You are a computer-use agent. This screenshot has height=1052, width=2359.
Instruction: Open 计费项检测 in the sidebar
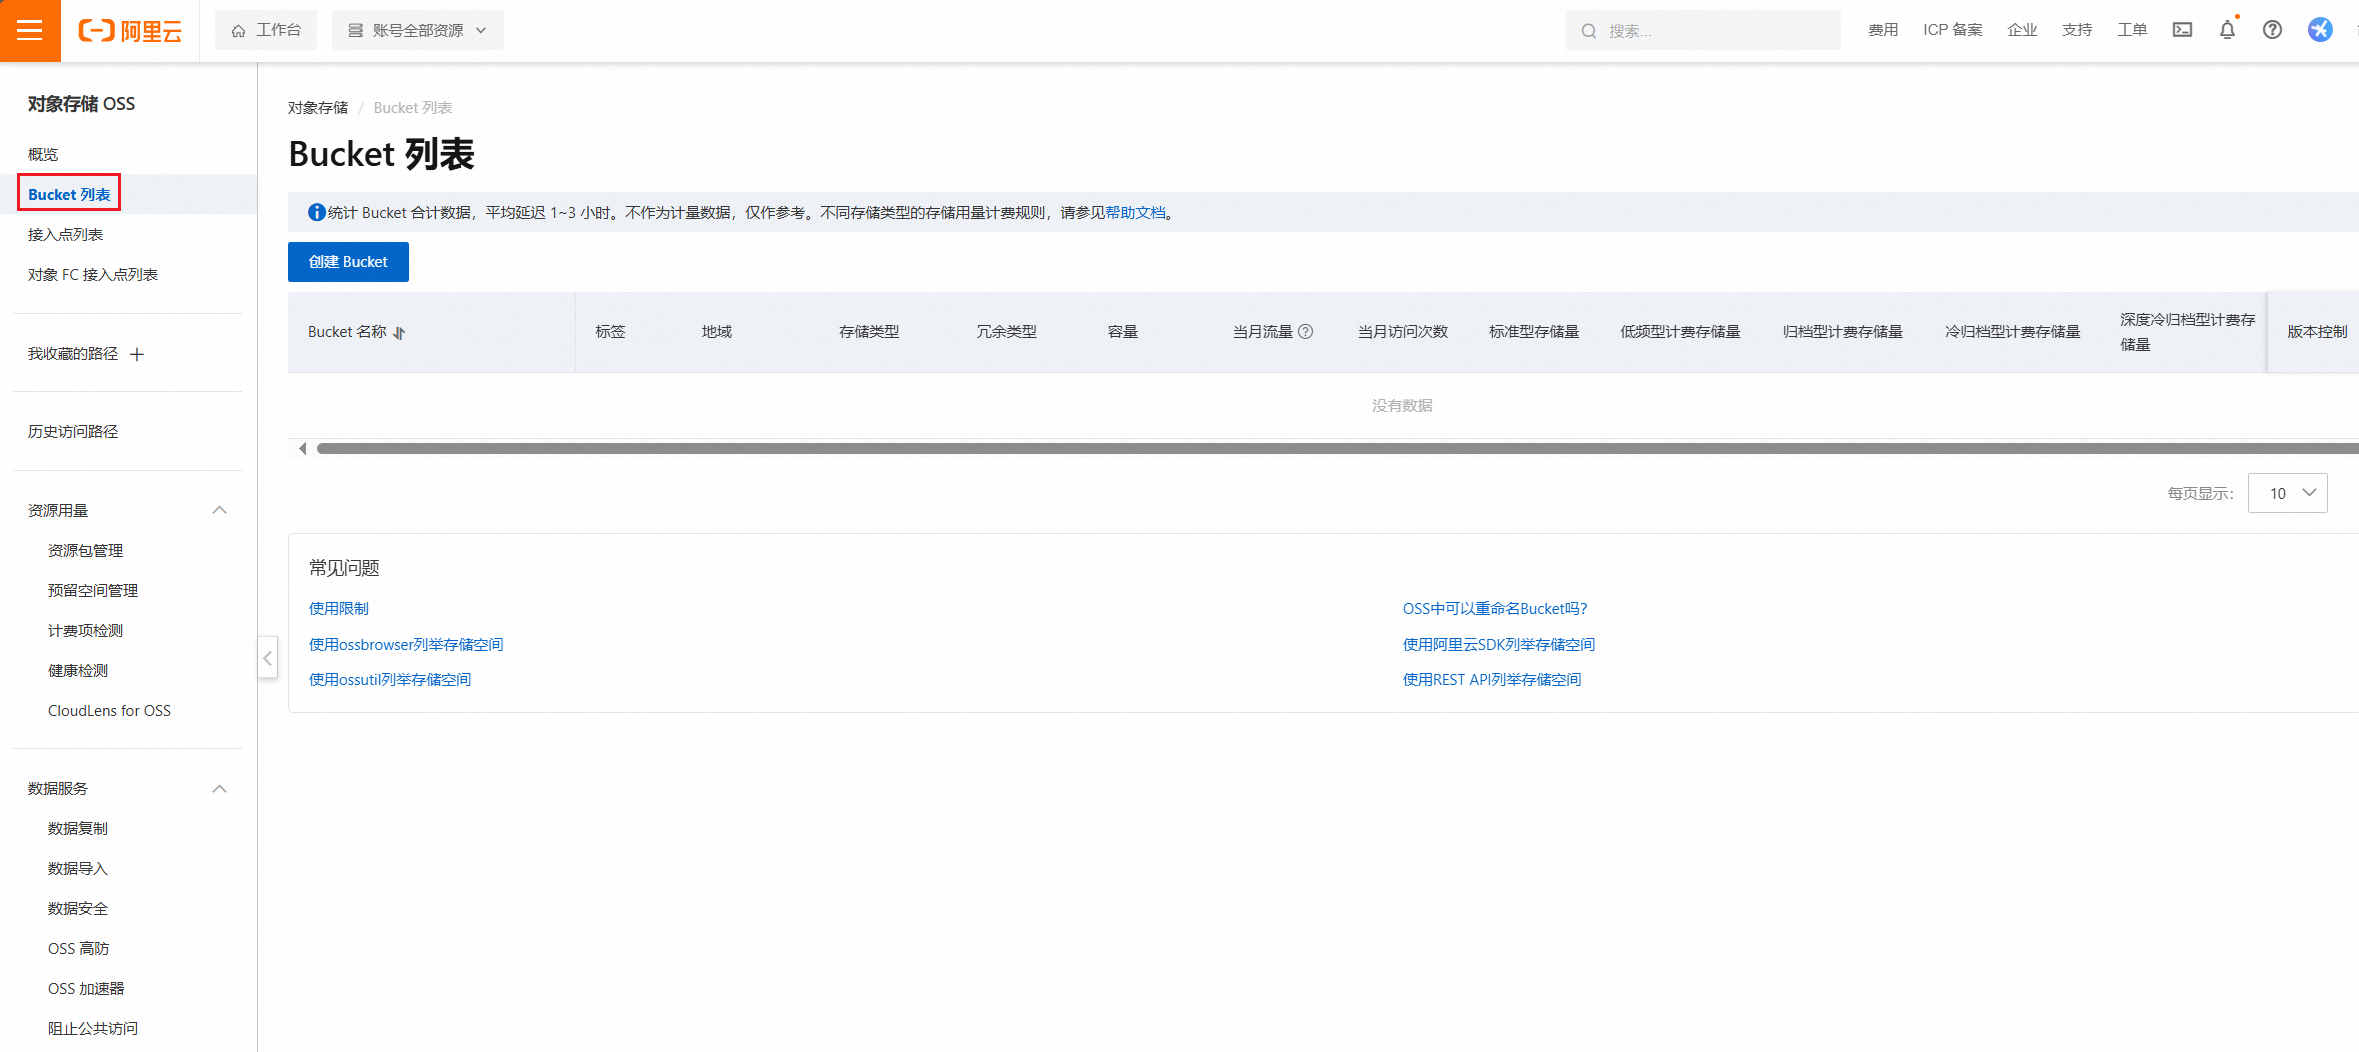(85, 630)
